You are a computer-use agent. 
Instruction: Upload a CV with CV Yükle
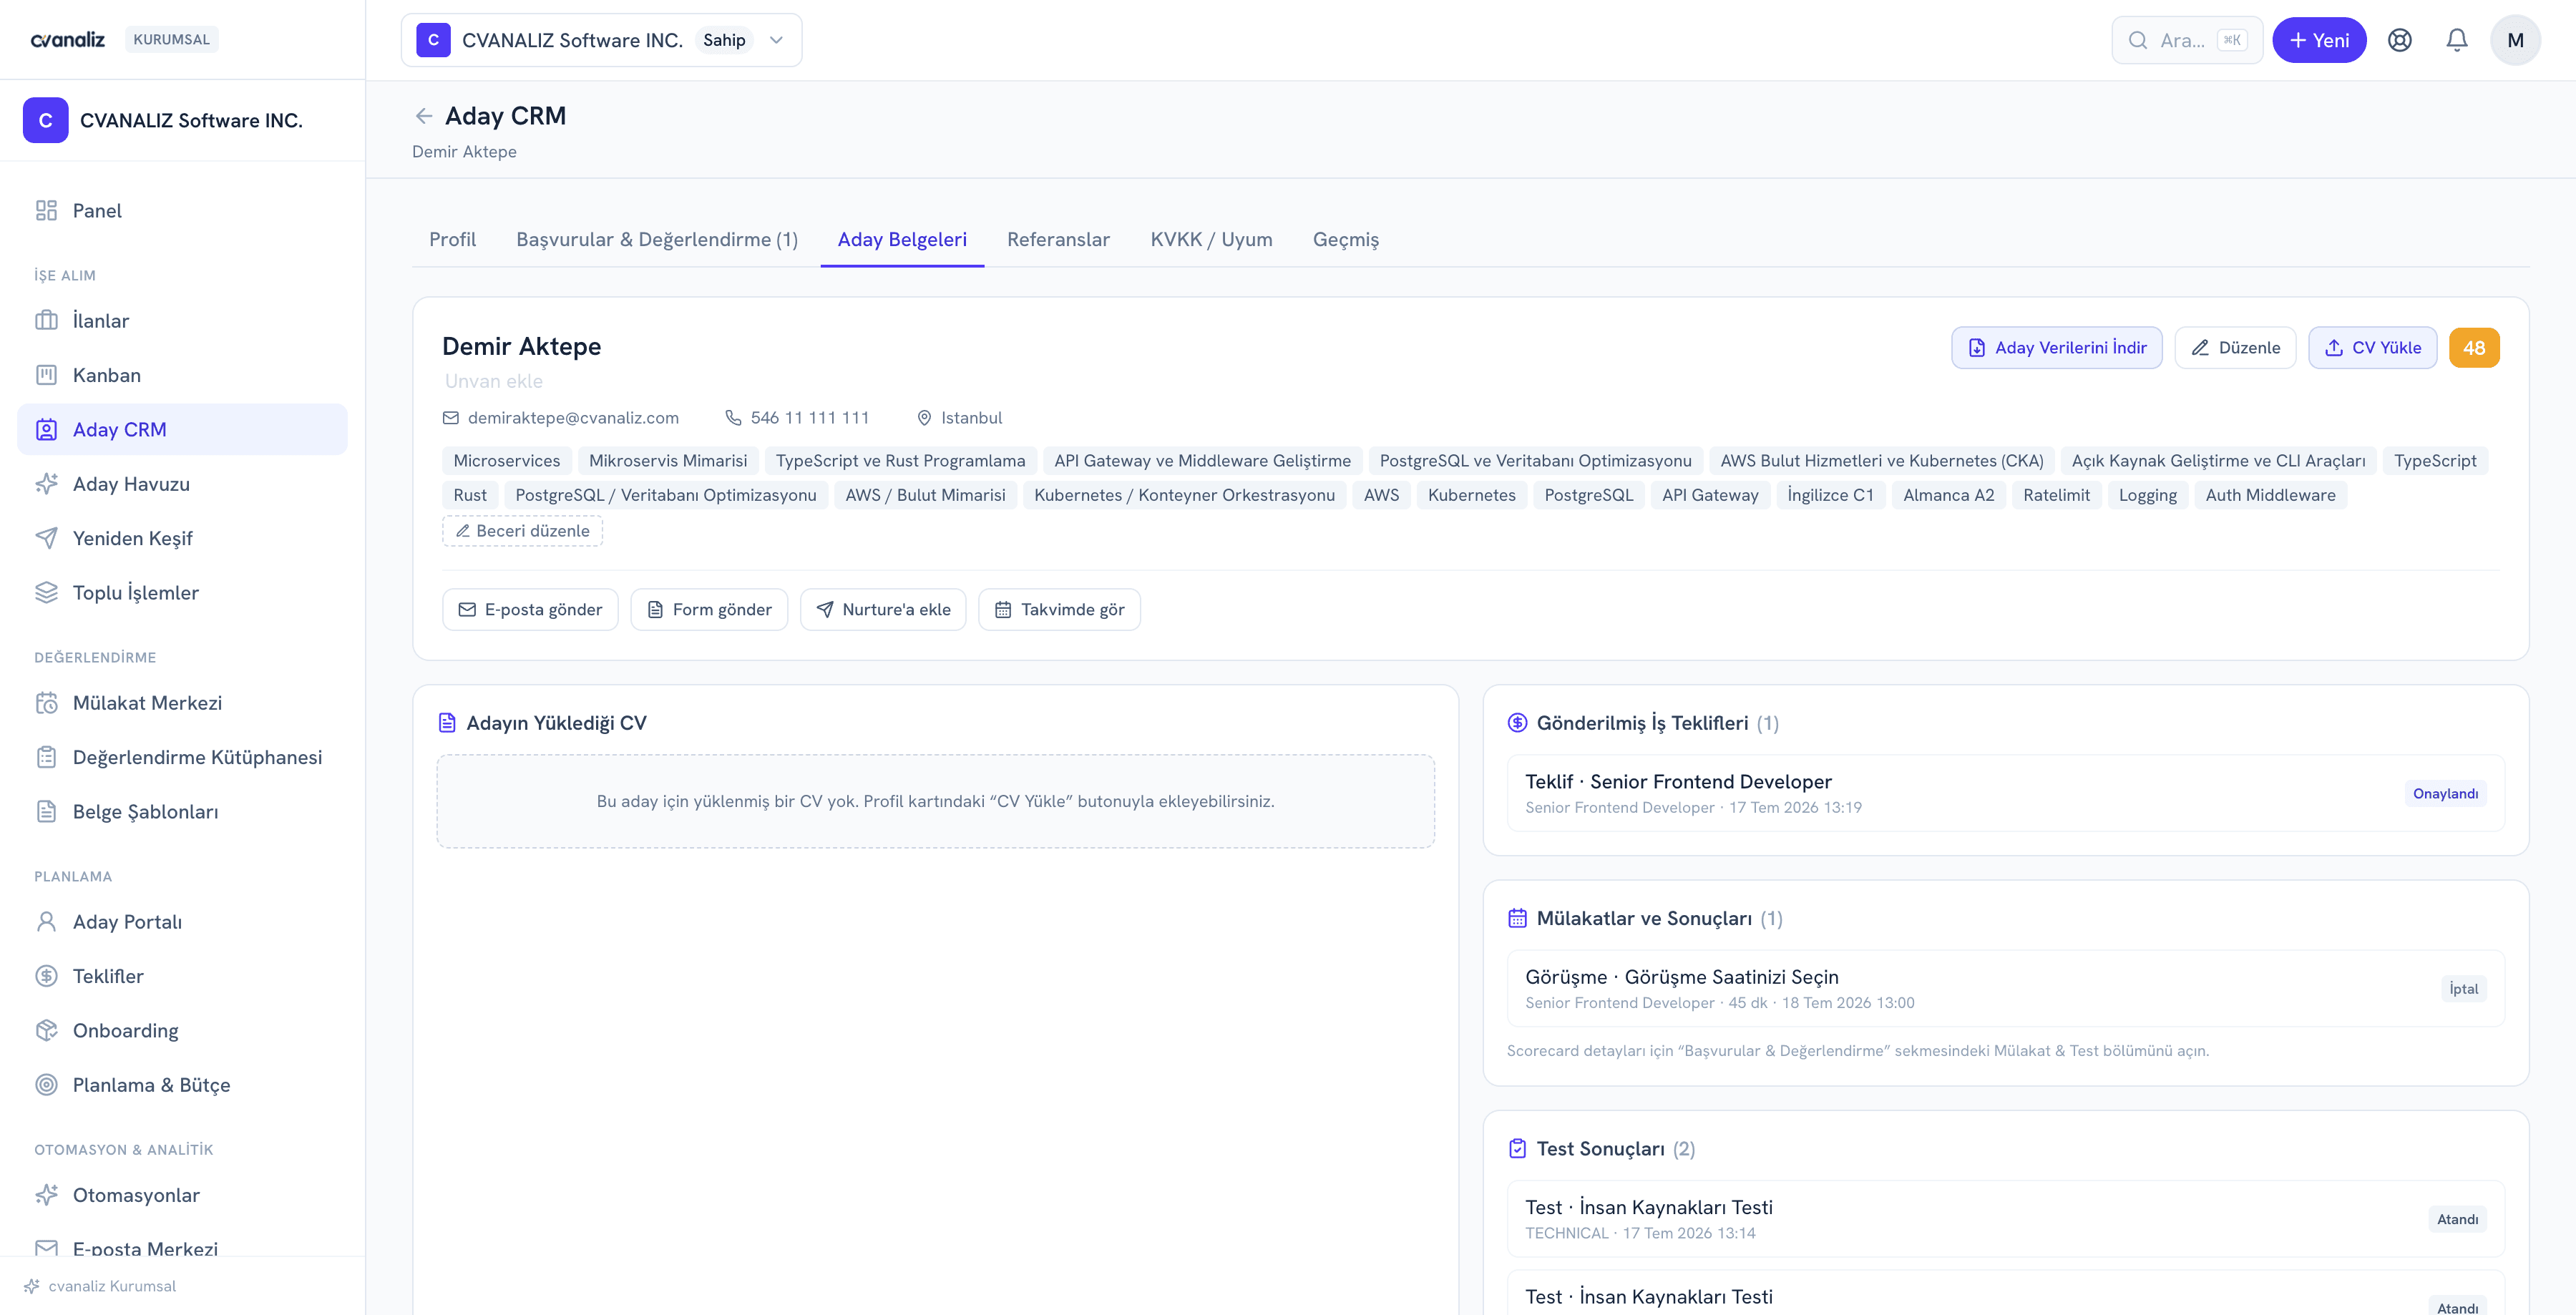(x=2372, y=347)
